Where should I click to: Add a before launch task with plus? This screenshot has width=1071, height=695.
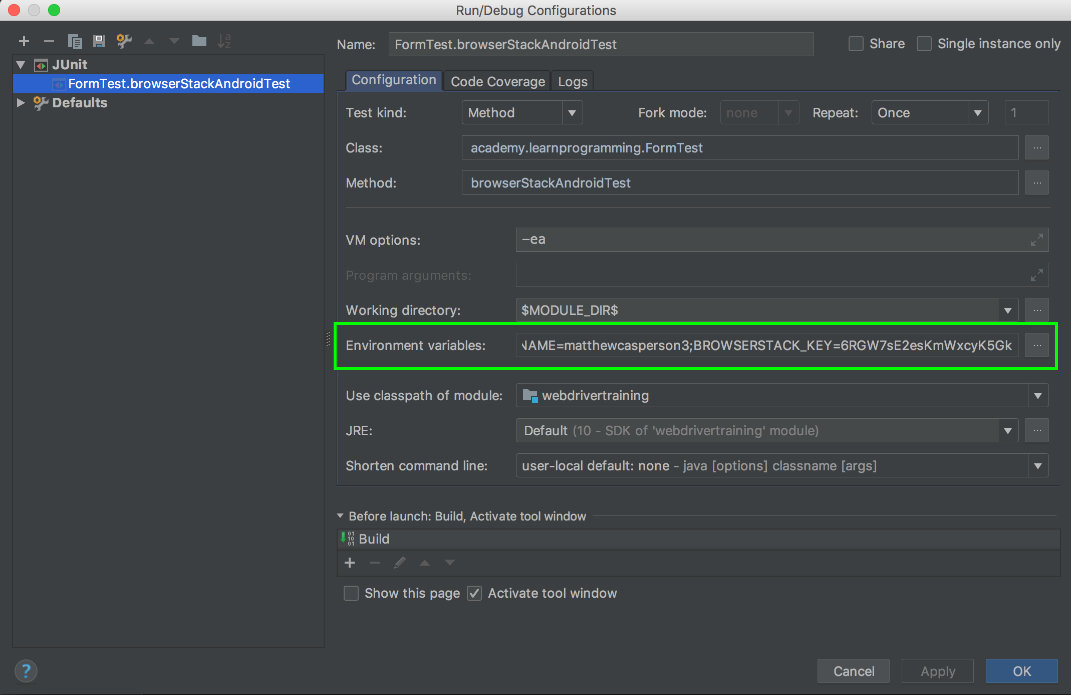[350, 563]
